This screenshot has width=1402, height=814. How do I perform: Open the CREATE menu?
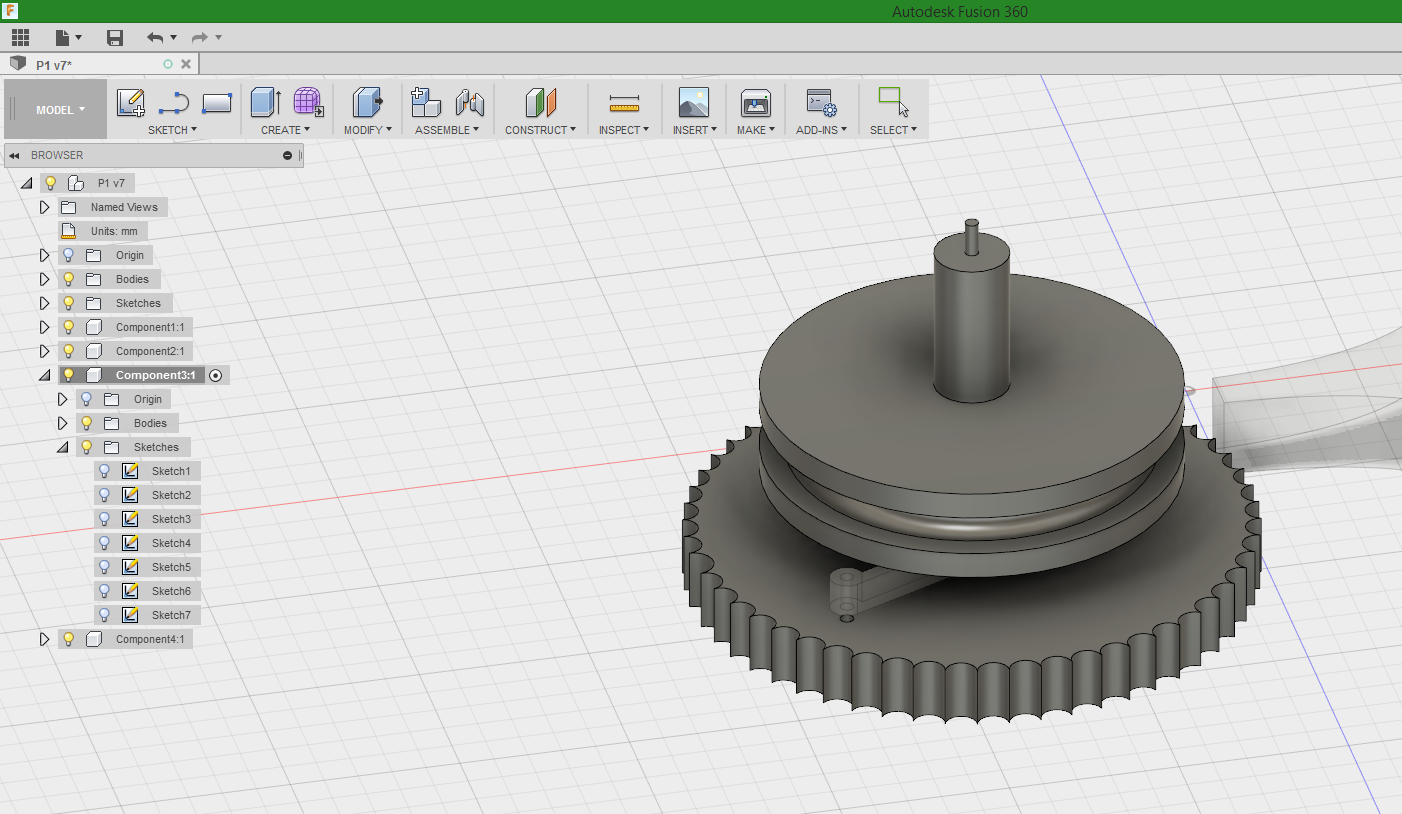pos(285,130)
